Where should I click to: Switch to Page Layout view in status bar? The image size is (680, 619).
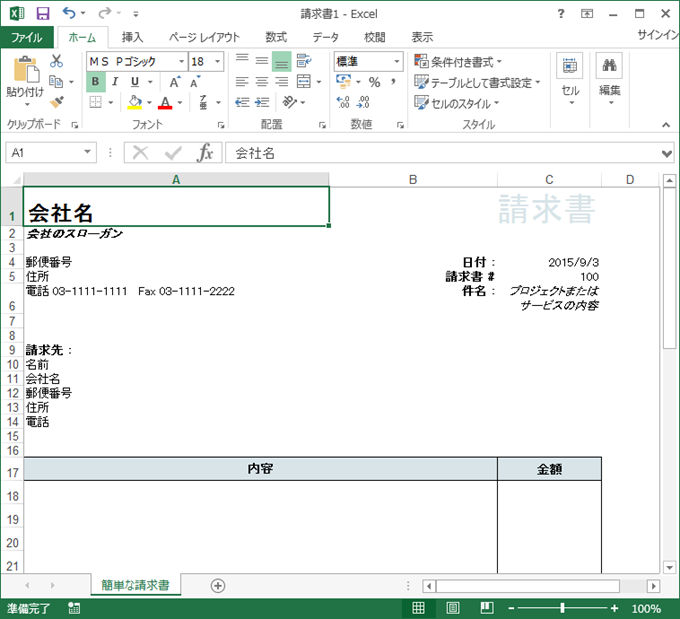(x=452, y=608)
